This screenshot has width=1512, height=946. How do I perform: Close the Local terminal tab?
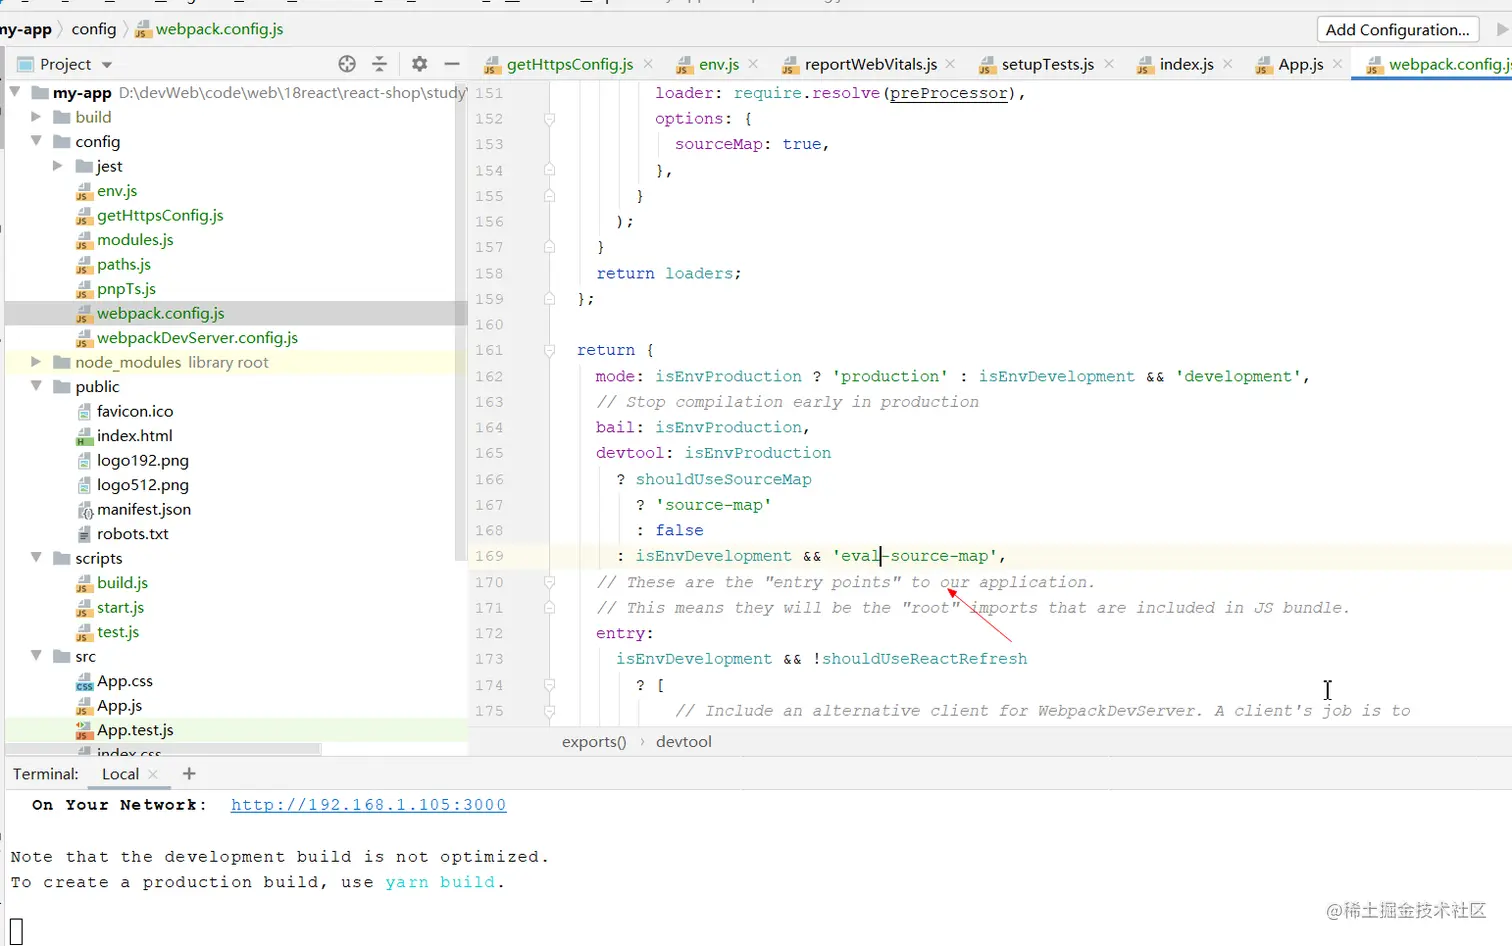coord(153,774)
